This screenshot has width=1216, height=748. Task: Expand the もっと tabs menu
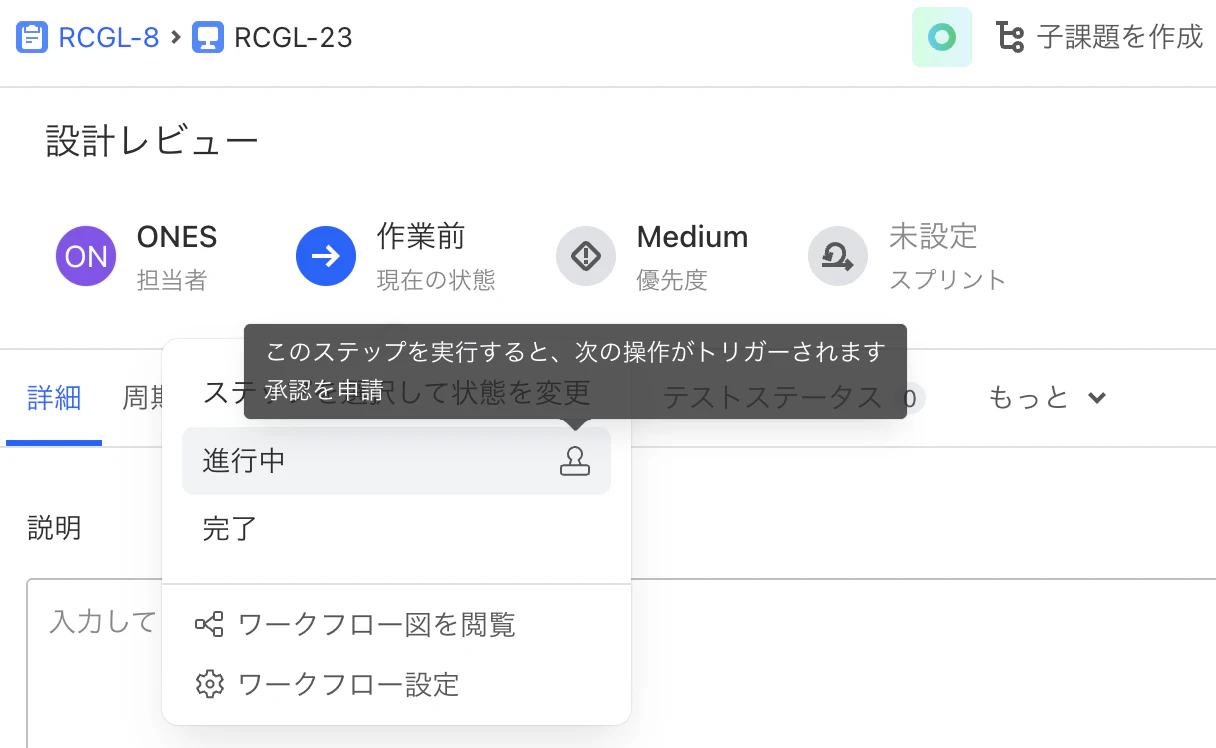tap(1047, 398)
